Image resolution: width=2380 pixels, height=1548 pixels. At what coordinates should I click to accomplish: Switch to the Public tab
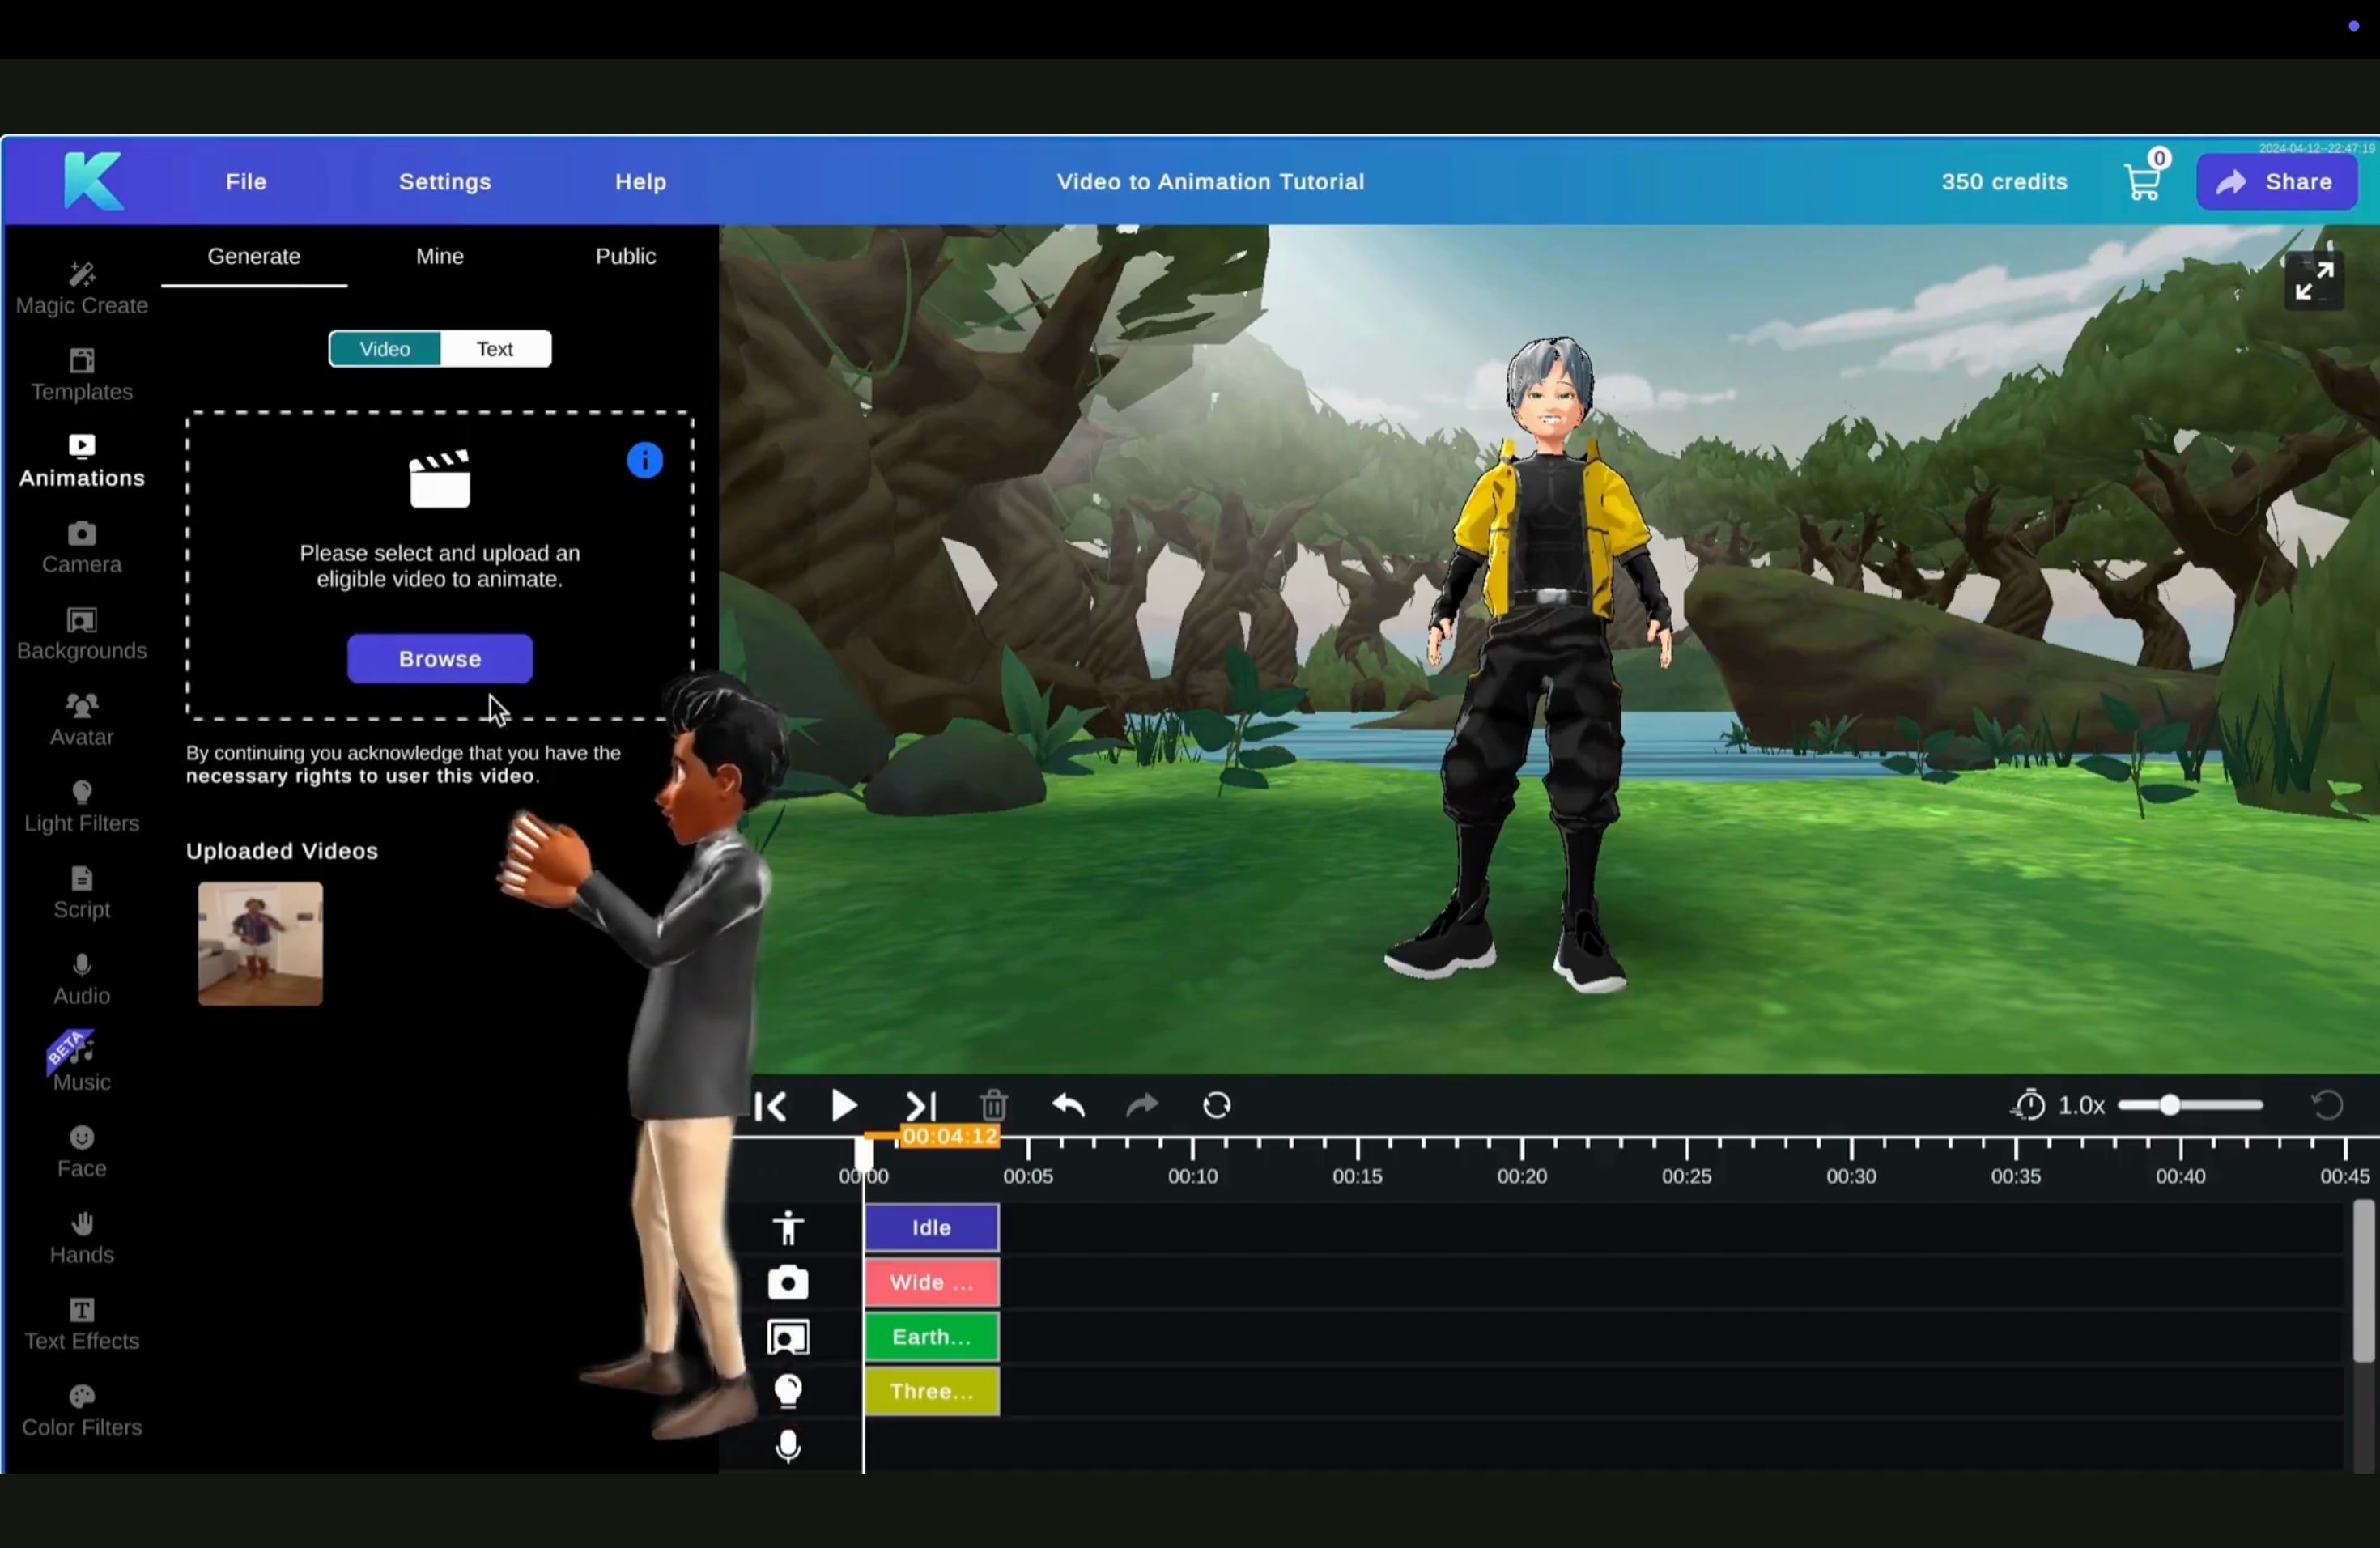pyautogui.click(x=625, y=256)
